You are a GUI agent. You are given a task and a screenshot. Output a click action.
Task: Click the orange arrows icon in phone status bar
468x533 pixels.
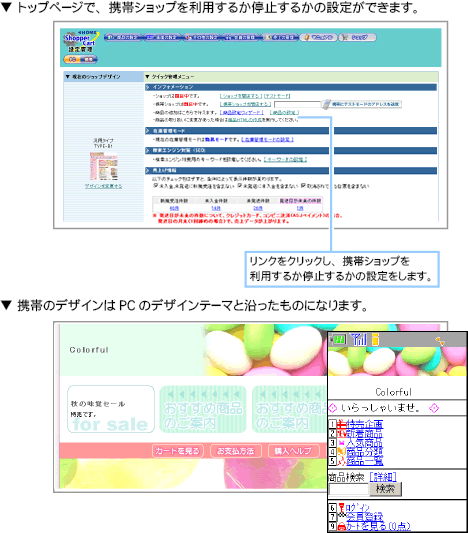[x=440, y=341]
